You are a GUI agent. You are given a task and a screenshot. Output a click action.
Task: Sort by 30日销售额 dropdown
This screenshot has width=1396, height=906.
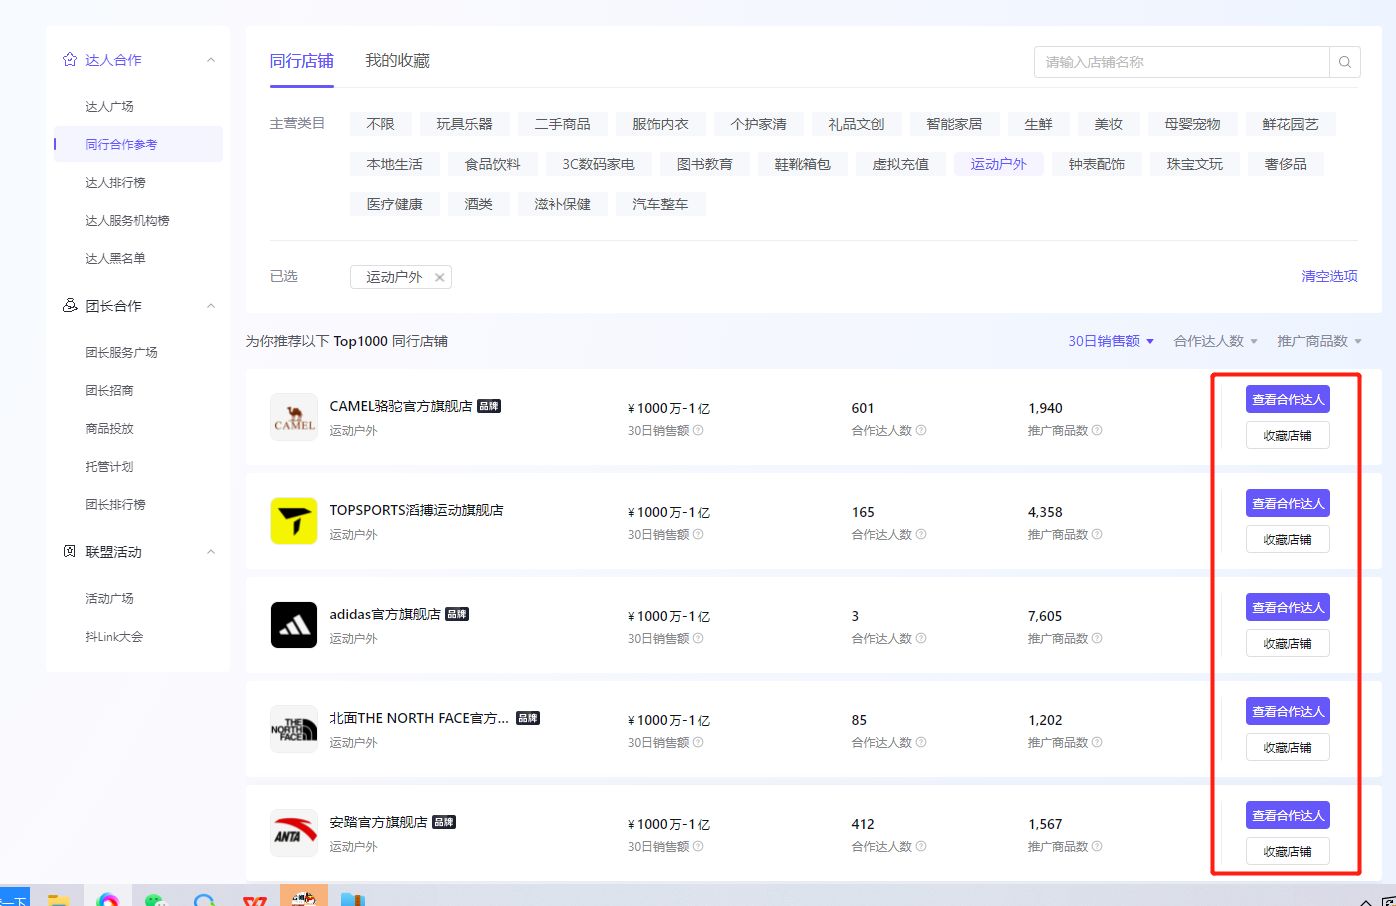click(x=1111, y=341)
